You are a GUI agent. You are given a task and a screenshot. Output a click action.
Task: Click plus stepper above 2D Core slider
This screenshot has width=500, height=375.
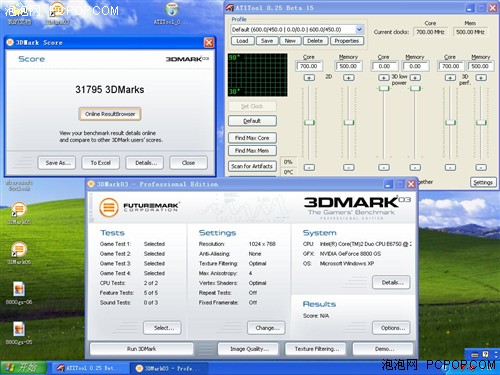pos(309,78)
